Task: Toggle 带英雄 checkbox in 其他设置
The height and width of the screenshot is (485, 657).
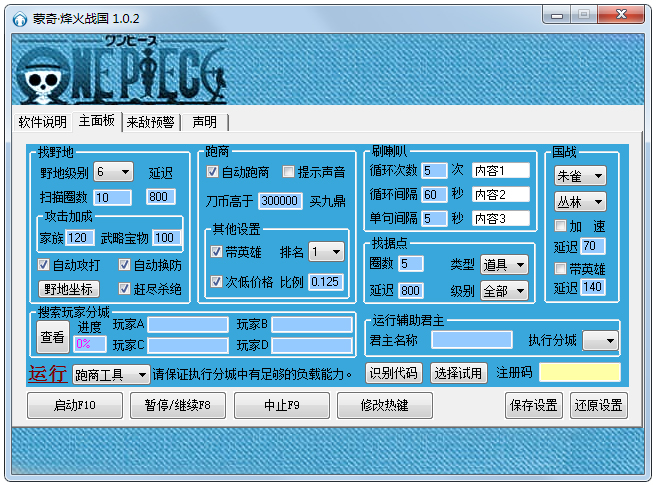Action: click(216, 251)
